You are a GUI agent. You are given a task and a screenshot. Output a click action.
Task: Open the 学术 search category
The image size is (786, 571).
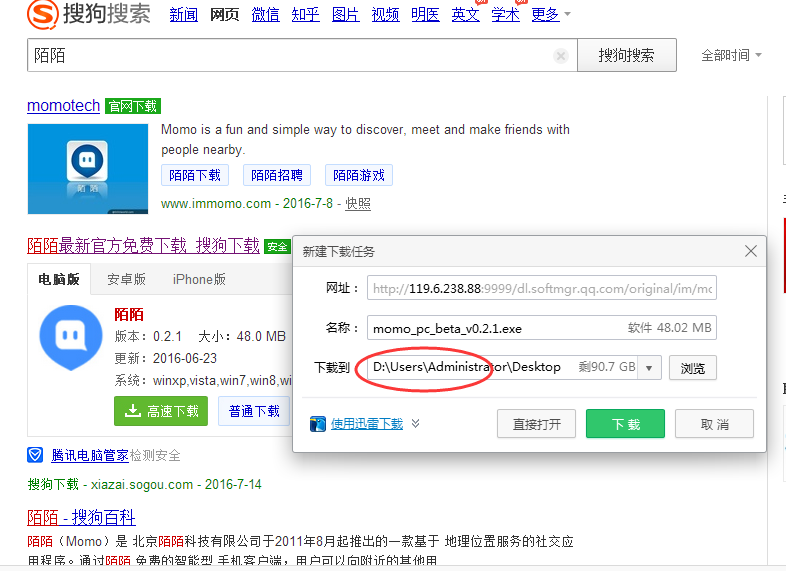[x=505, y=15]
